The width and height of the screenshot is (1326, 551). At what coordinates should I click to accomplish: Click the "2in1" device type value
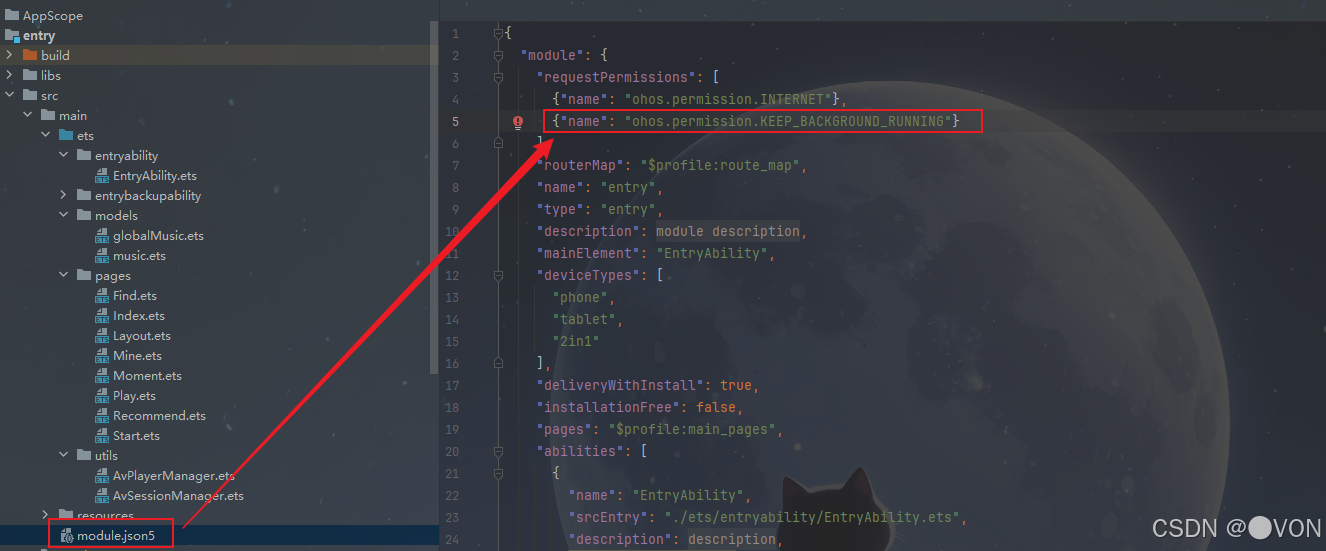576,341
